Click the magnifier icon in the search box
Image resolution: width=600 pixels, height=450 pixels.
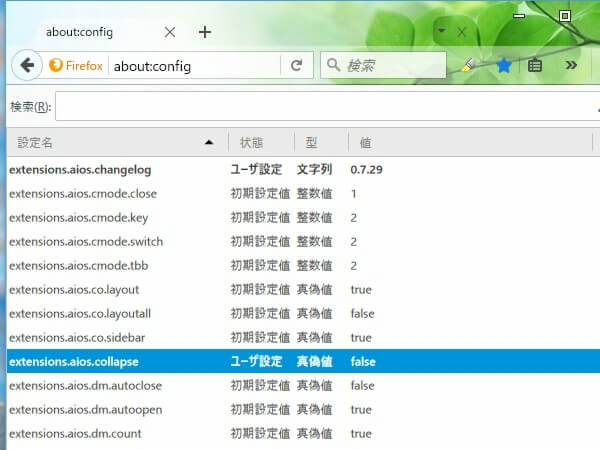(333, 65)
